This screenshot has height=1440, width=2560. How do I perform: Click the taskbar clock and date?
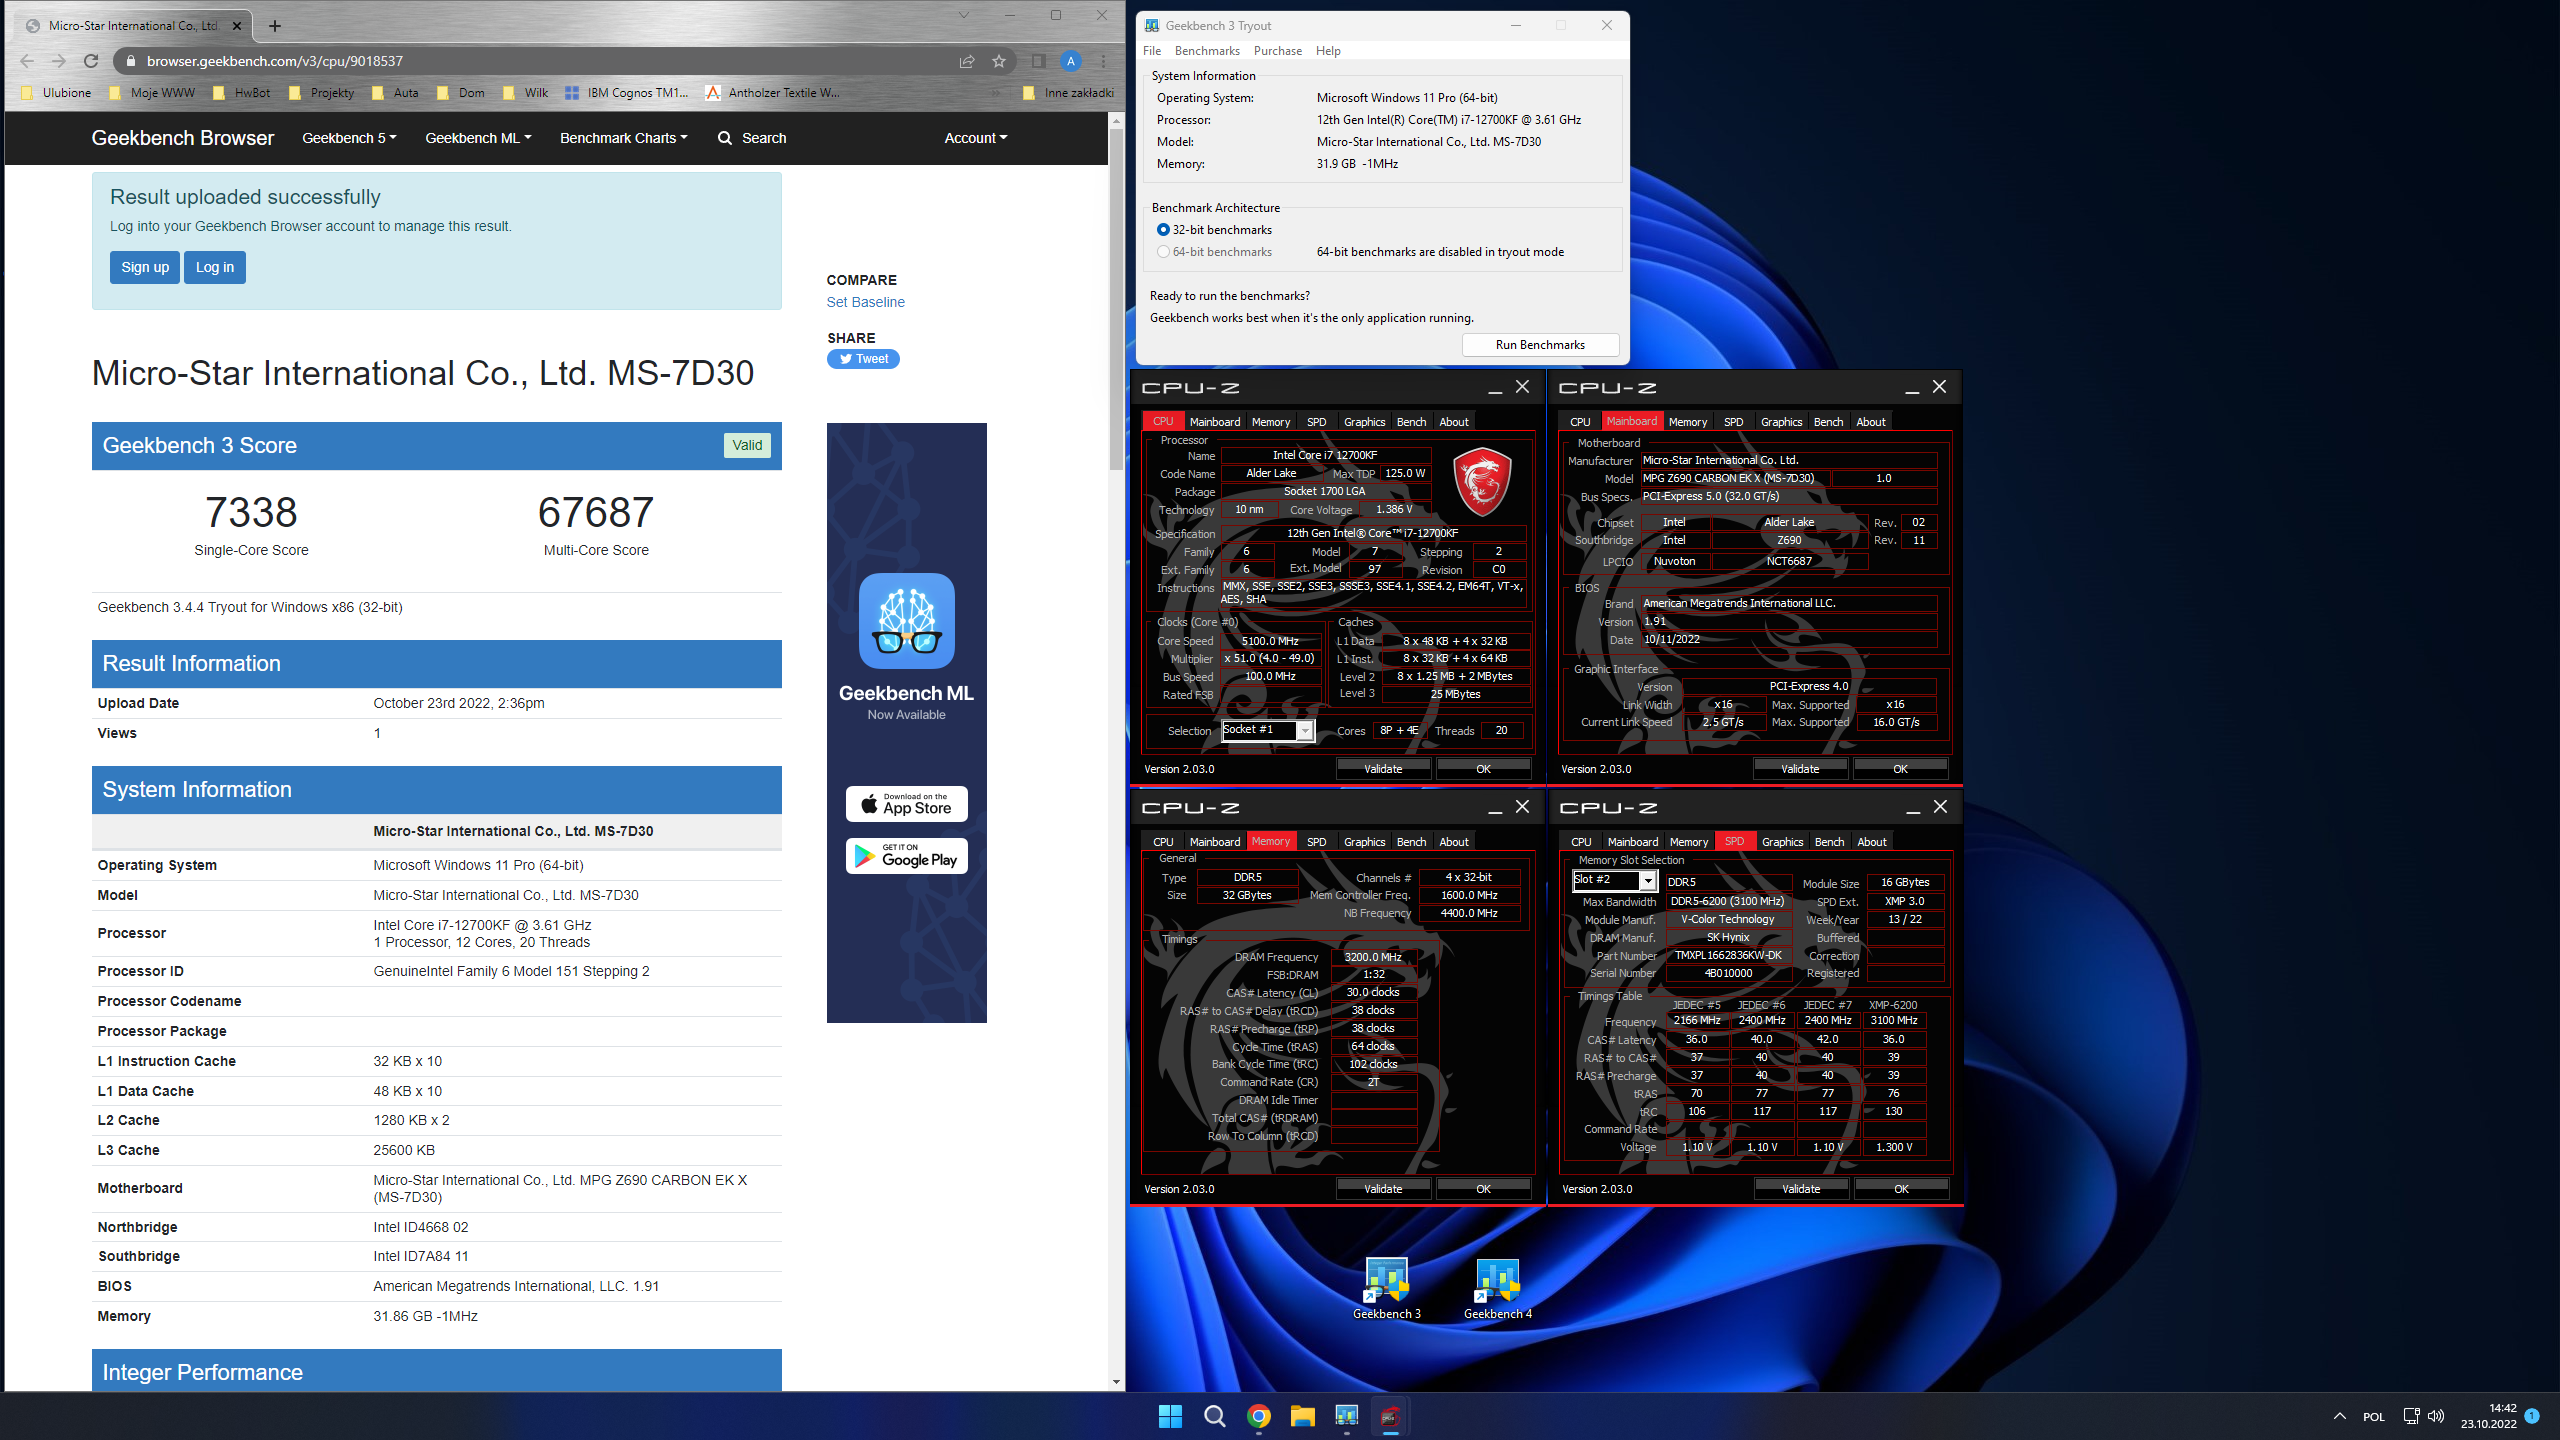click(2489, 1416)
